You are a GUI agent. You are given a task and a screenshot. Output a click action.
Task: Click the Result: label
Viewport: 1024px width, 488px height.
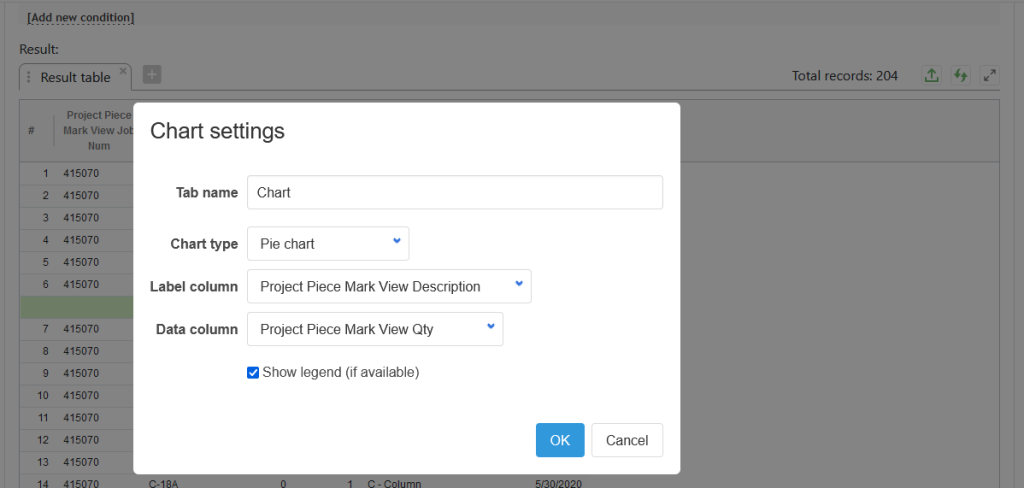click(x=39, y=49)
